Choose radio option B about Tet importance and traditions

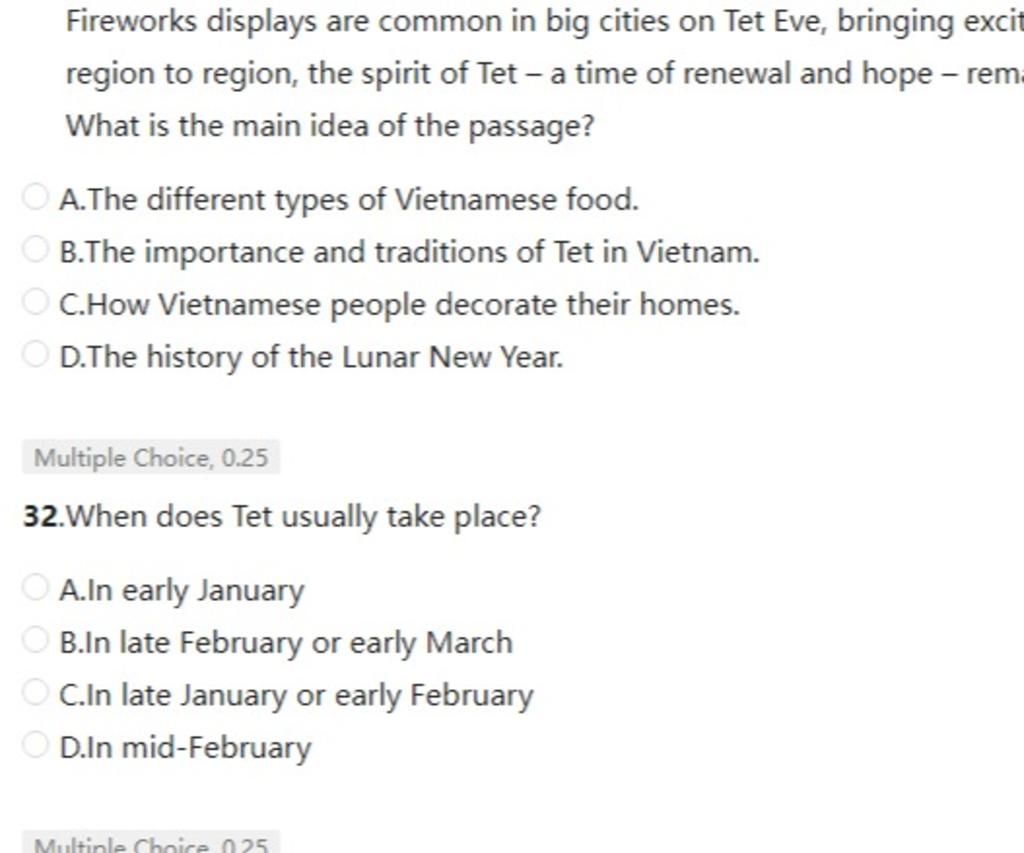point(35,250)
